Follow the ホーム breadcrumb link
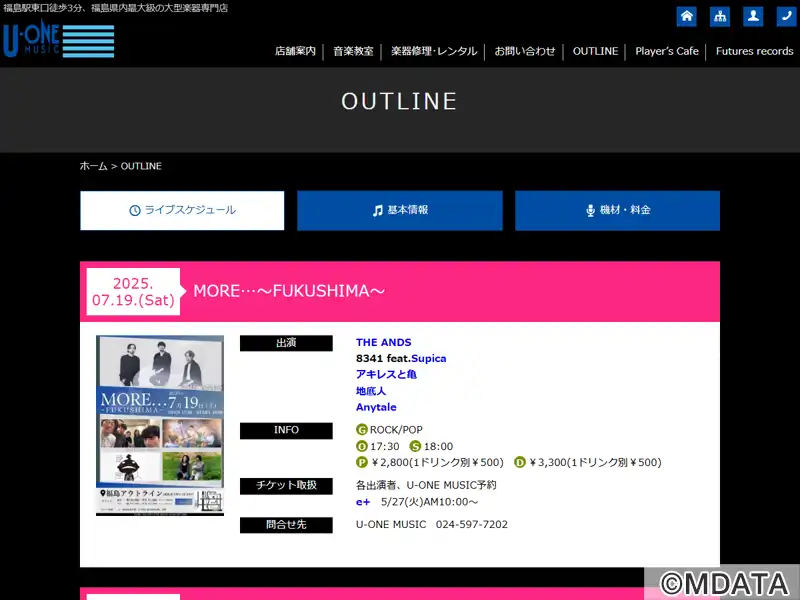800x600 pixels. pyautogui.click(x=93, y=166)
